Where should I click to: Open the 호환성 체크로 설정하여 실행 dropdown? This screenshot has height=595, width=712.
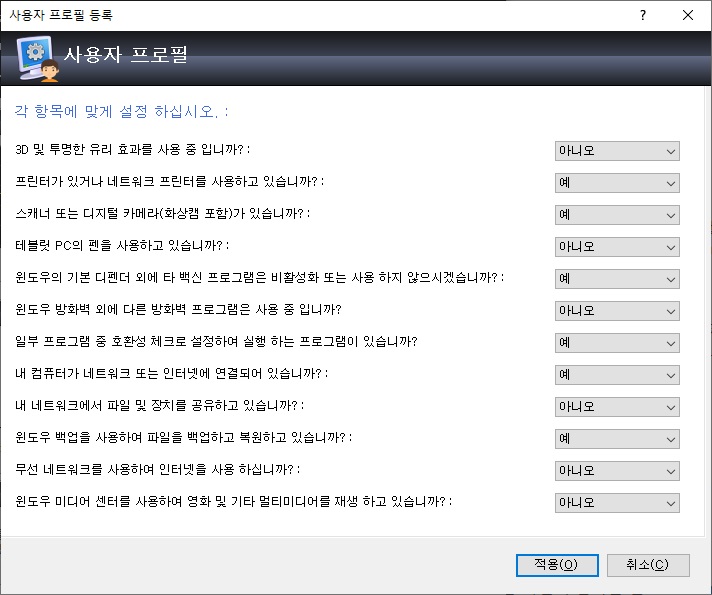tap(617, 343)
